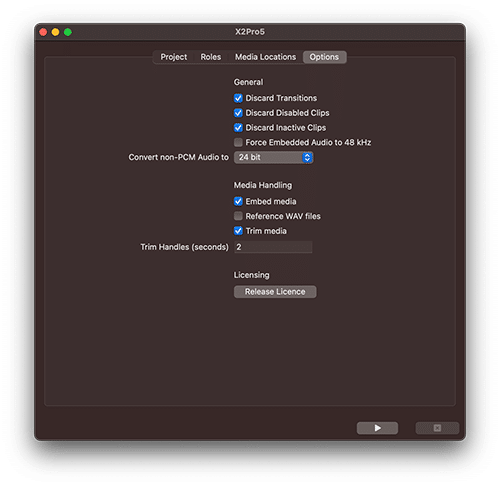Close the X2Pro5 window

(43, 32)
